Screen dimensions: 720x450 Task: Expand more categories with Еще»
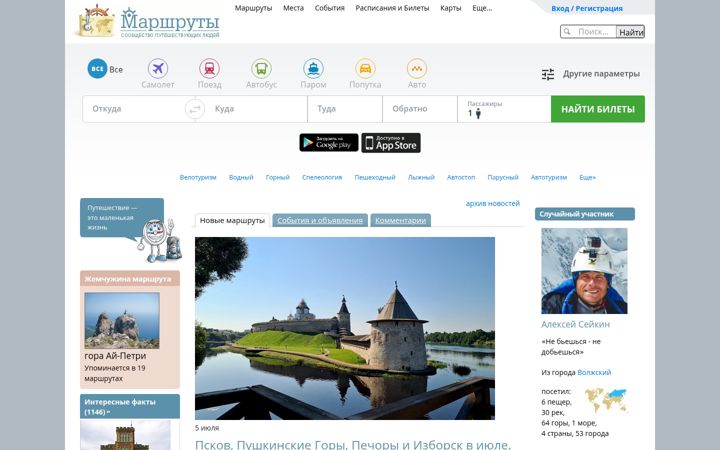(587, 177)
